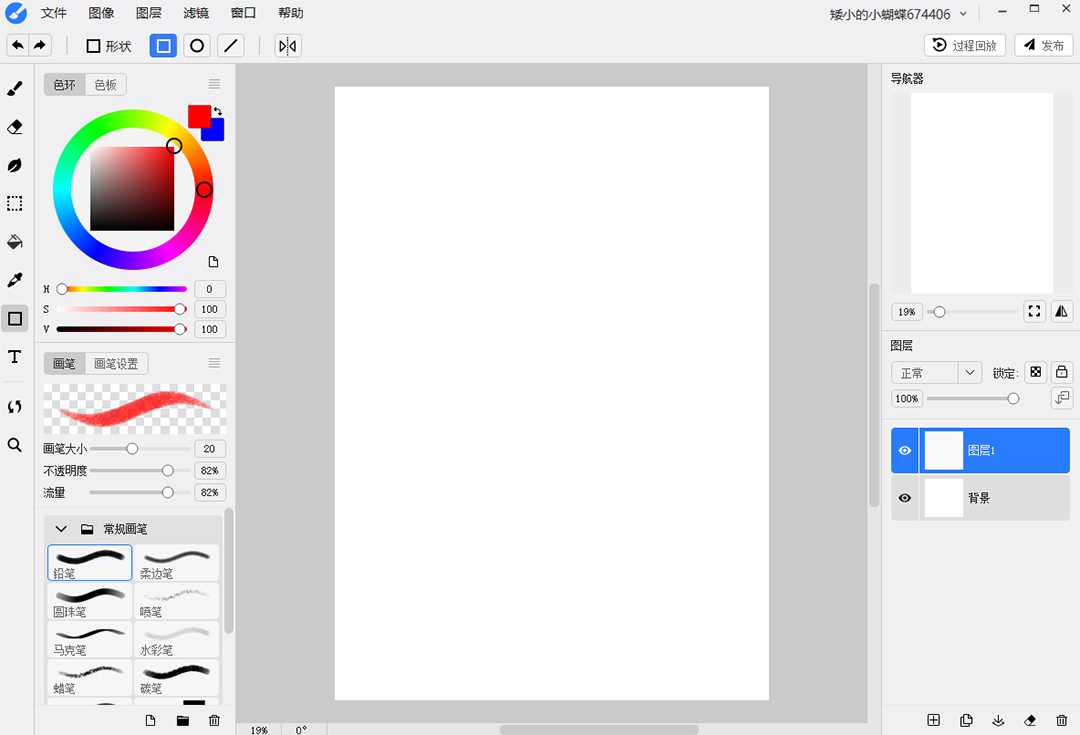Click the 画笔大小 slider

[x=140, y=448]
